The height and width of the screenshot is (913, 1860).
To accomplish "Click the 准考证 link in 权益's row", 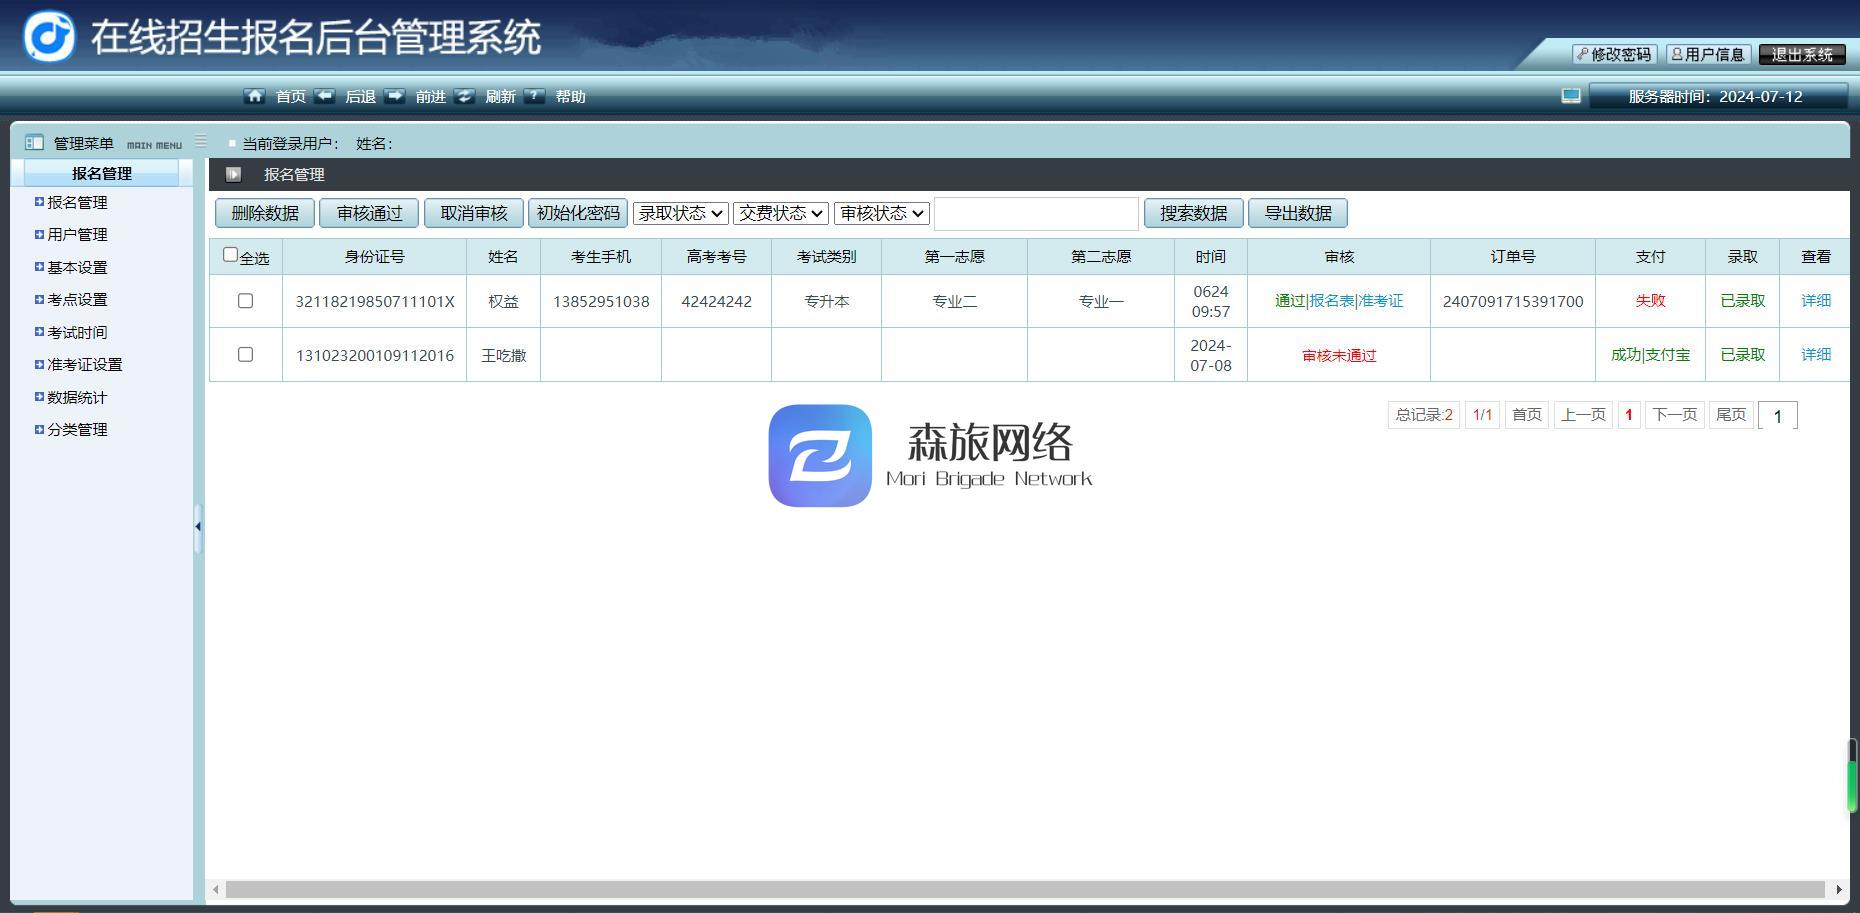I will (1381, 301).
